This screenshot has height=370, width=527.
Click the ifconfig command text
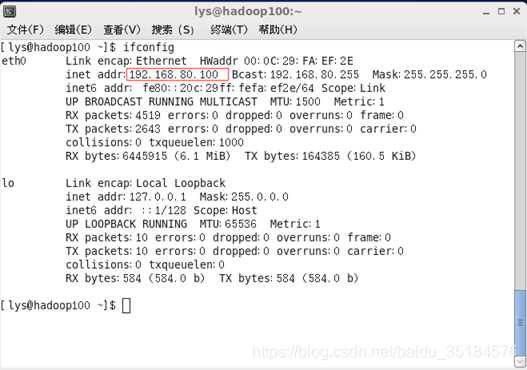149,47
